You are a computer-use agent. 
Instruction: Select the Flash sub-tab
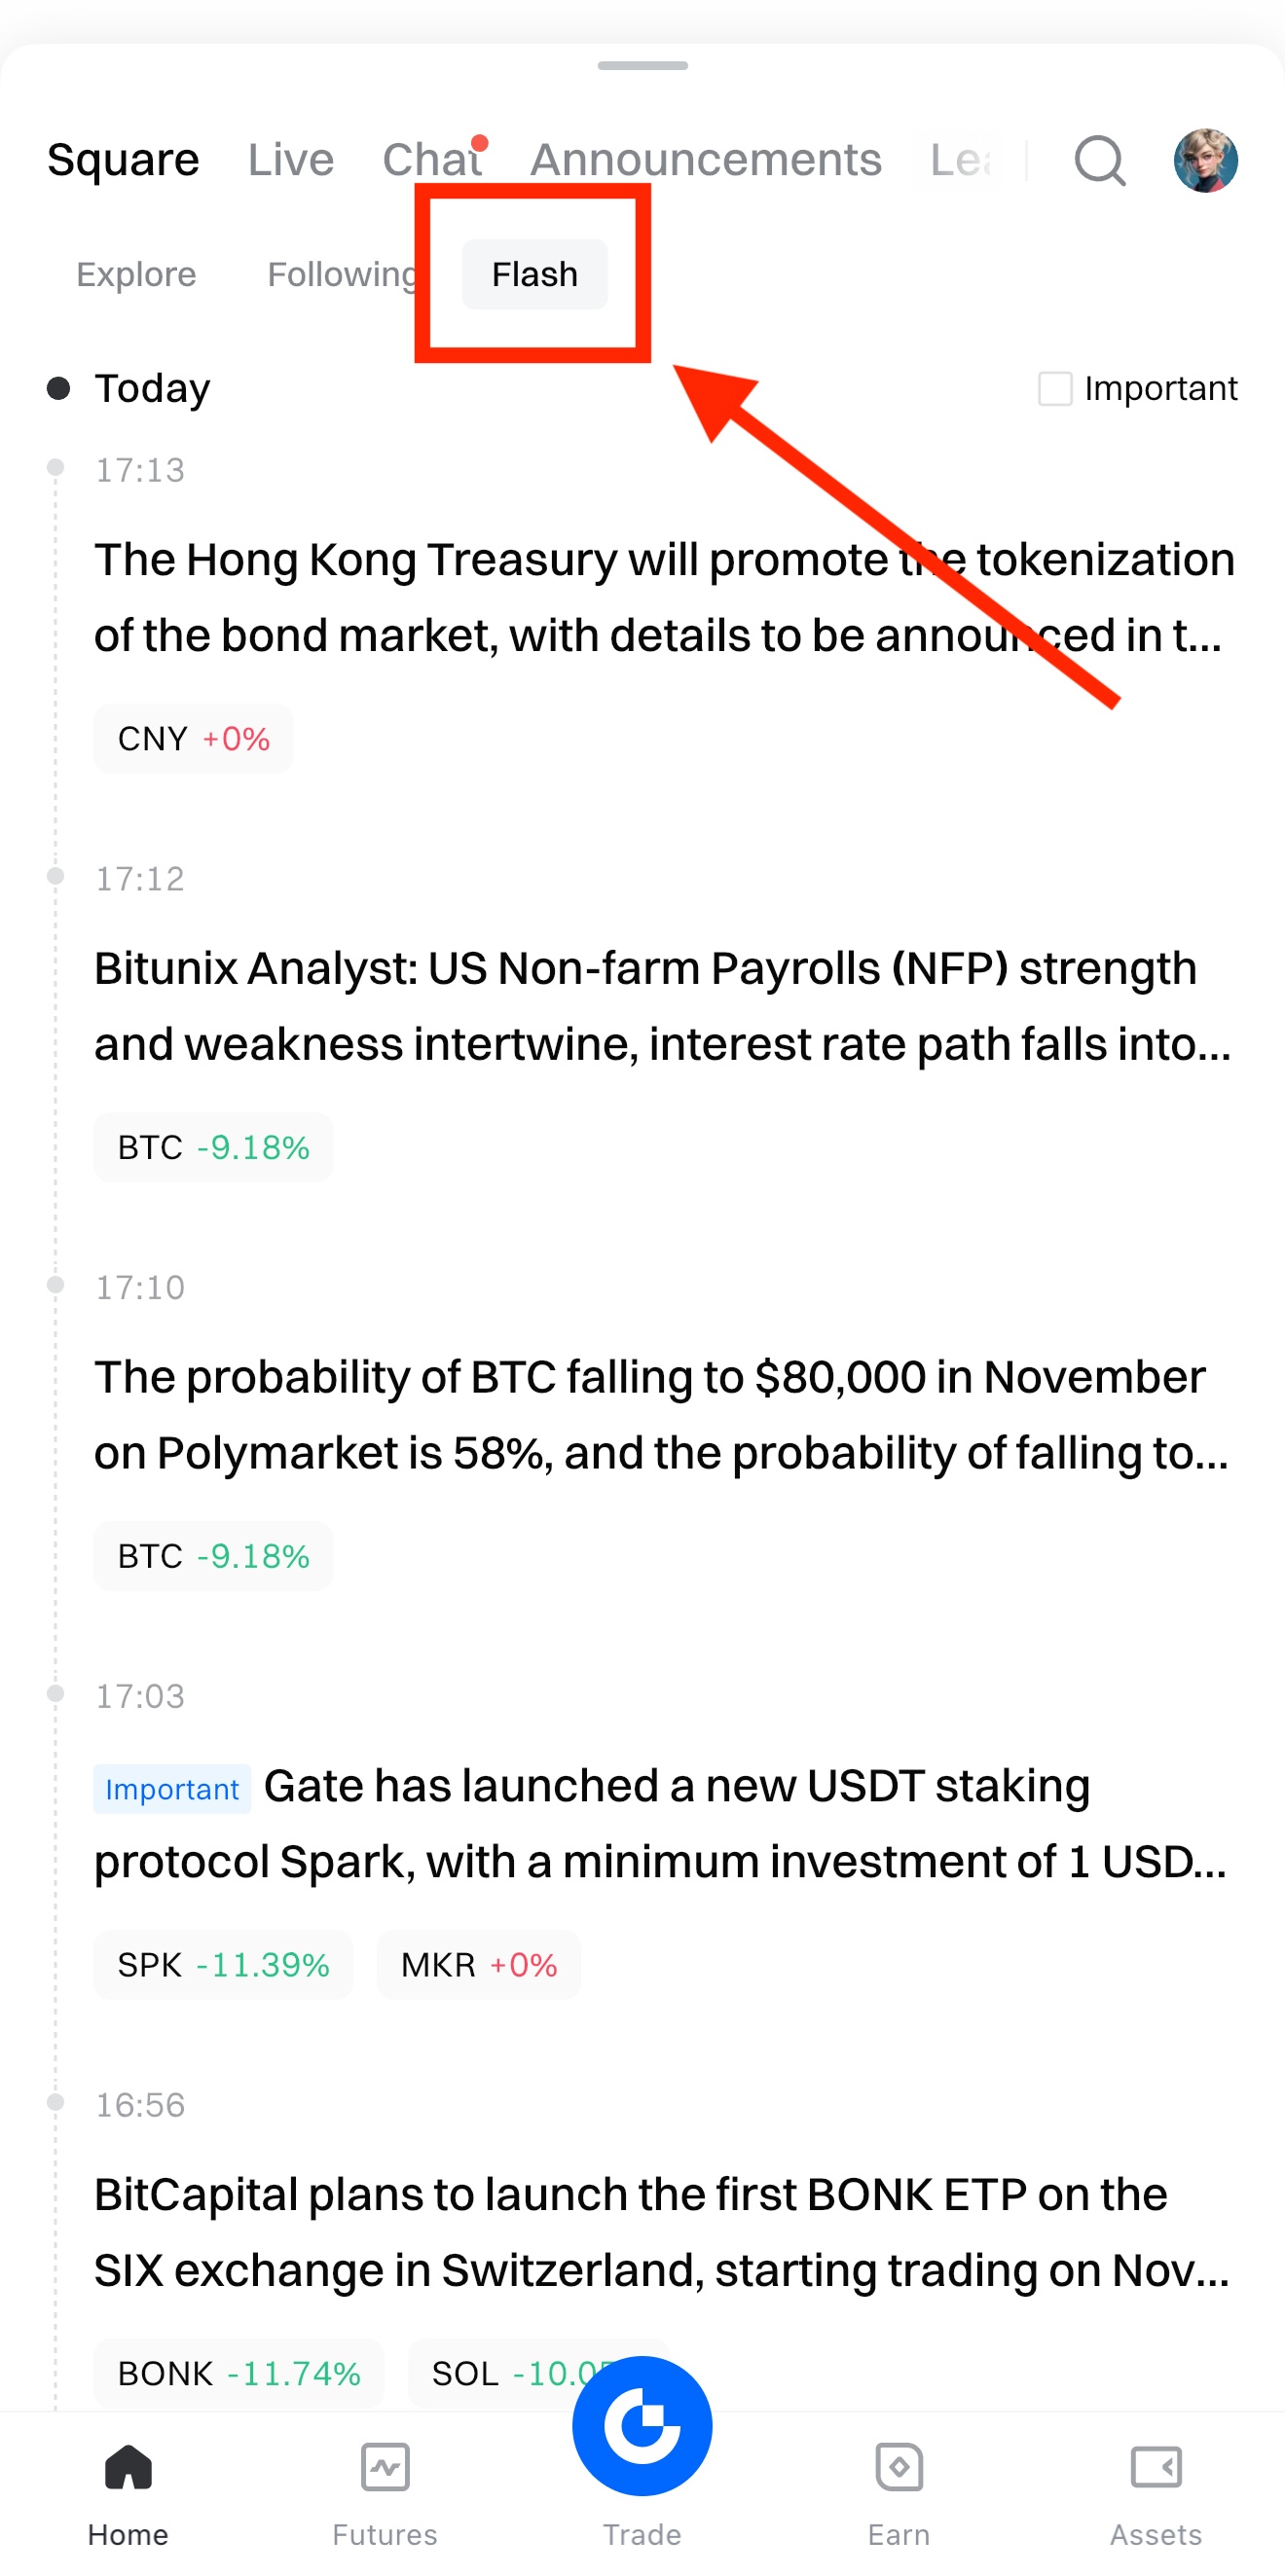534,274
